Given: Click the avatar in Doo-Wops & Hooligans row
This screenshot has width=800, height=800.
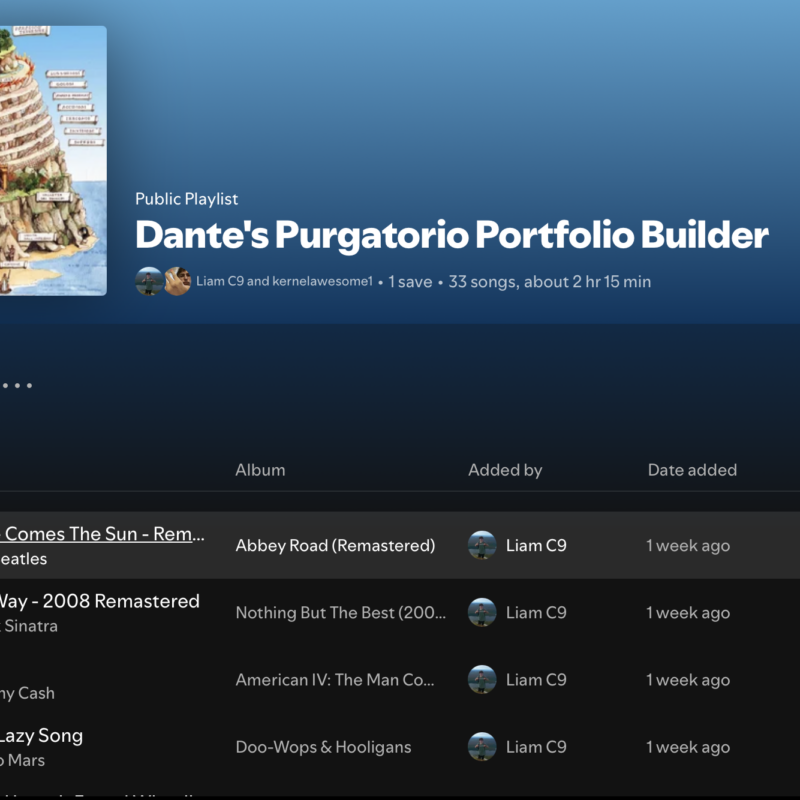Looking at the screenshot, I should (482, 746).
